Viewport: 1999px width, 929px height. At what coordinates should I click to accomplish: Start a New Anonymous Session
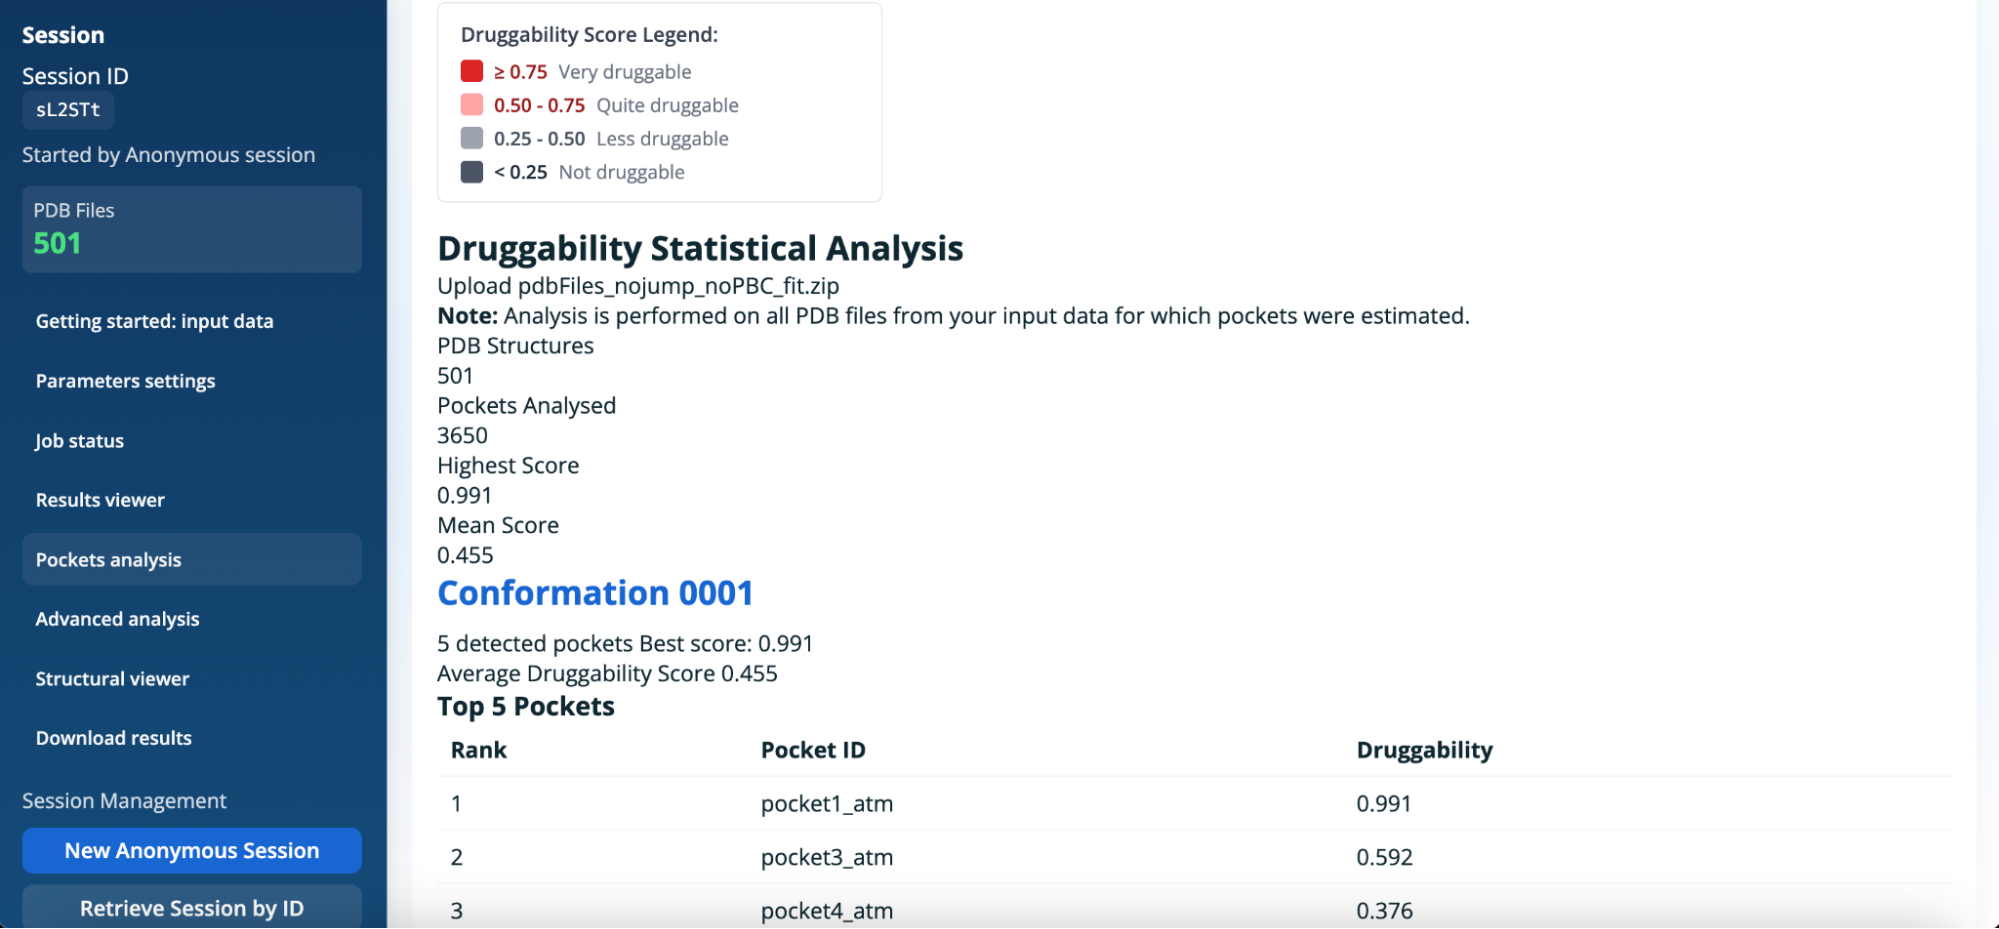[191, 851]
